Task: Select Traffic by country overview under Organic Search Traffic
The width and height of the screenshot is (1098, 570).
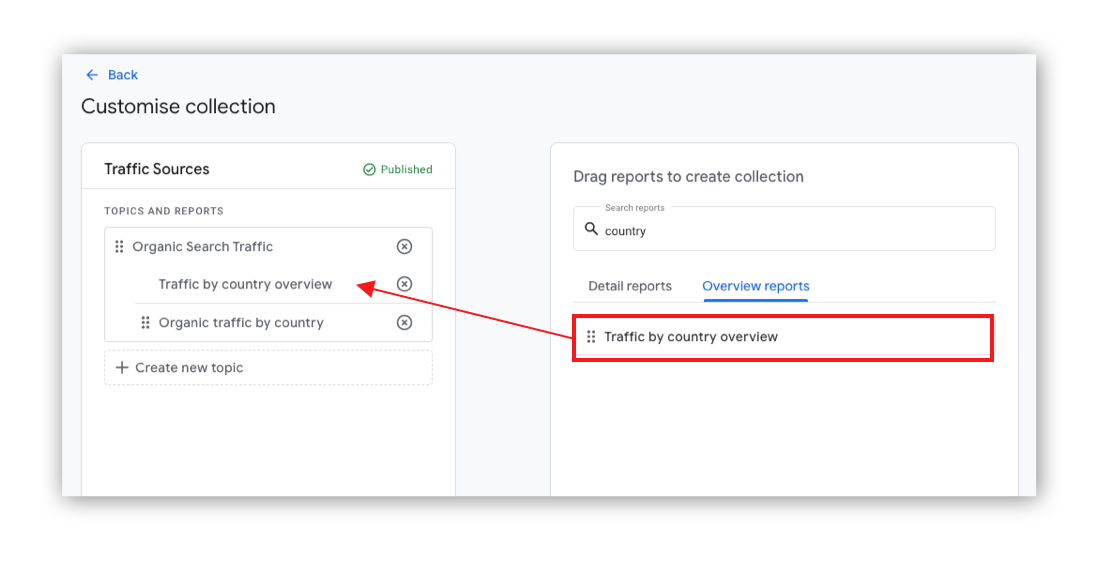Action: tap(245, 284)
